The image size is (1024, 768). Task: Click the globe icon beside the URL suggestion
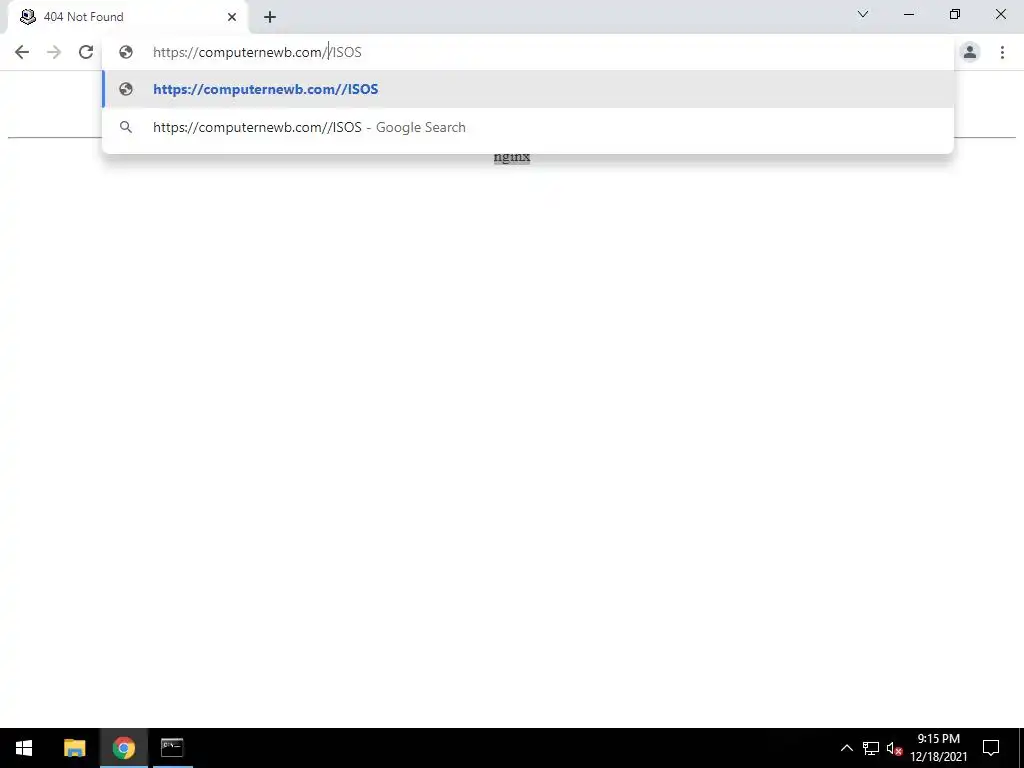(x=126, y=89)
